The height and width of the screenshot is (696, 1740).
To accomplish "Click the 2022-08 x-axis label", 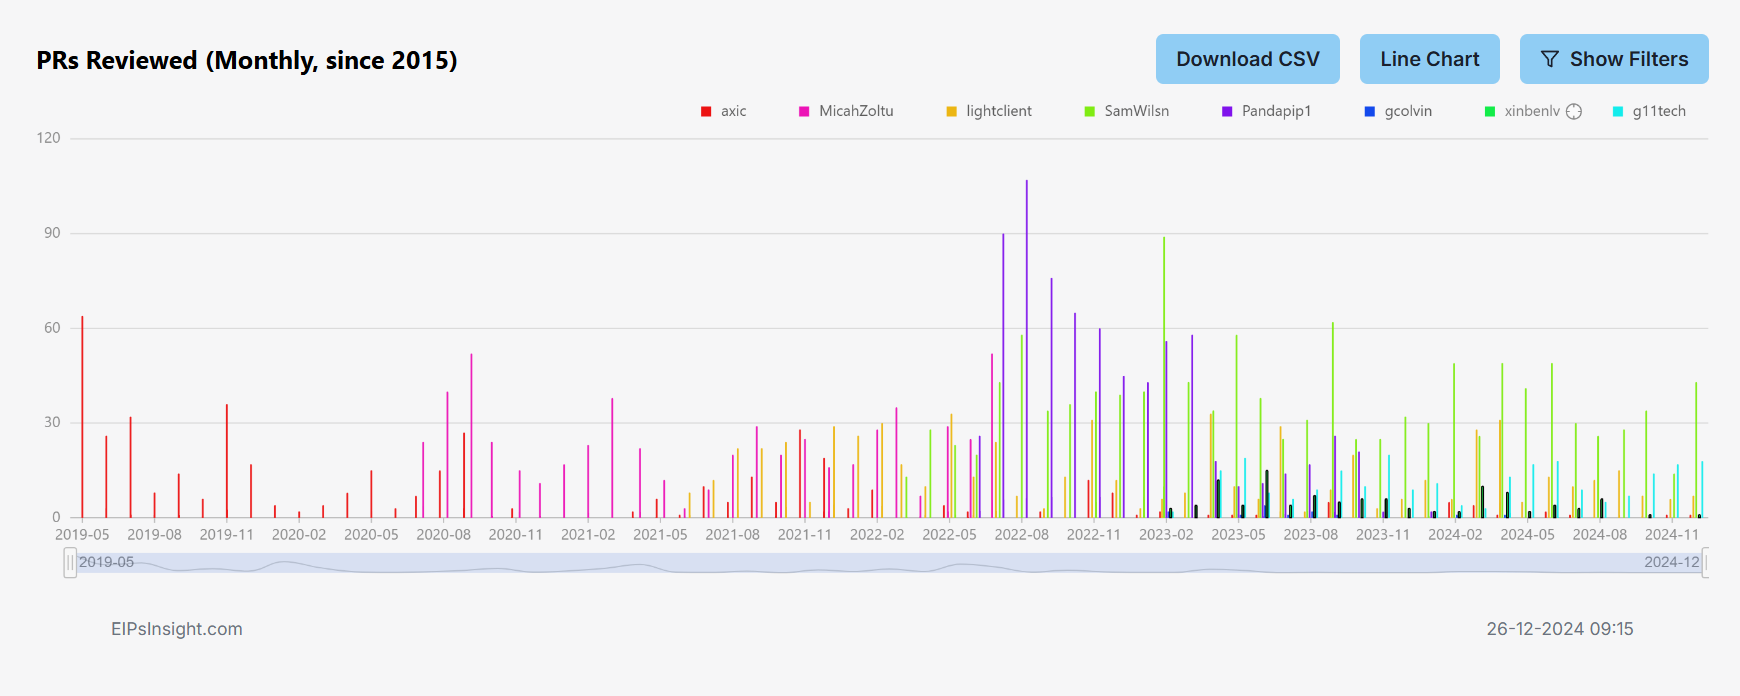I will coord(1021,535).
